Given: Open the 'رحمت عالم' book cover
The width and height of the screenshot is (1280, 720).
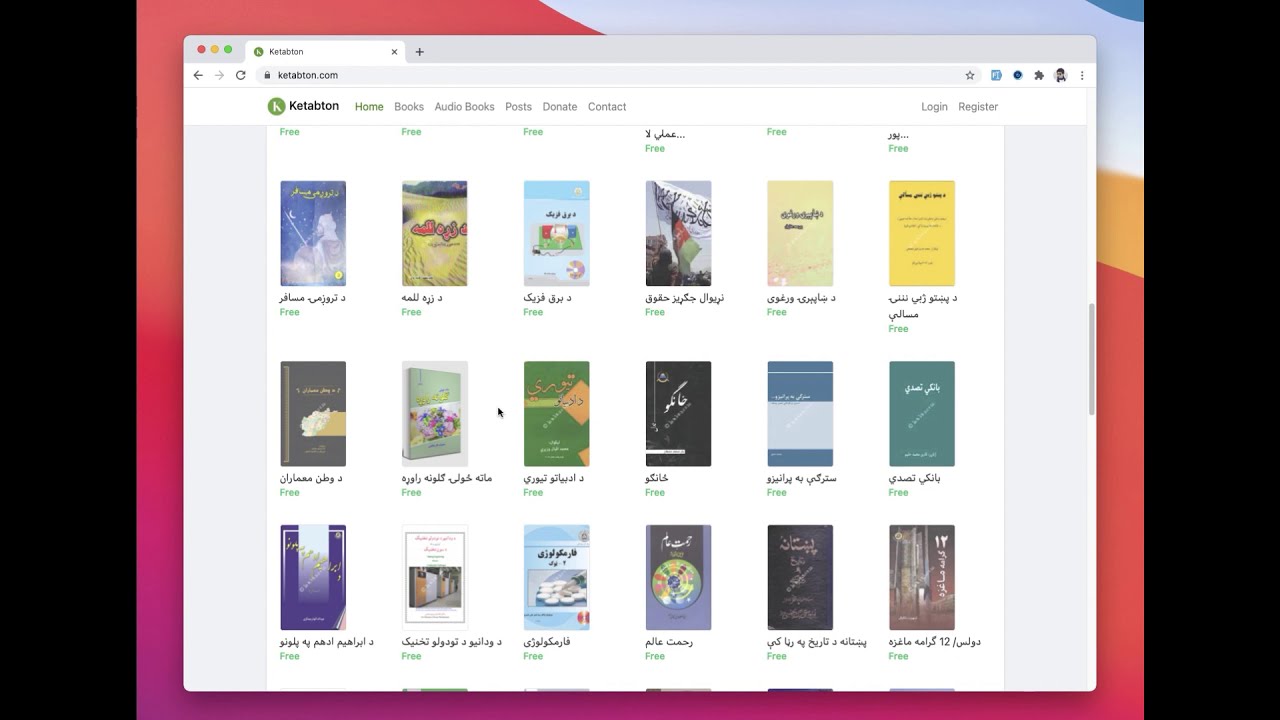Looking at the screenshot, I should point(678,578).
